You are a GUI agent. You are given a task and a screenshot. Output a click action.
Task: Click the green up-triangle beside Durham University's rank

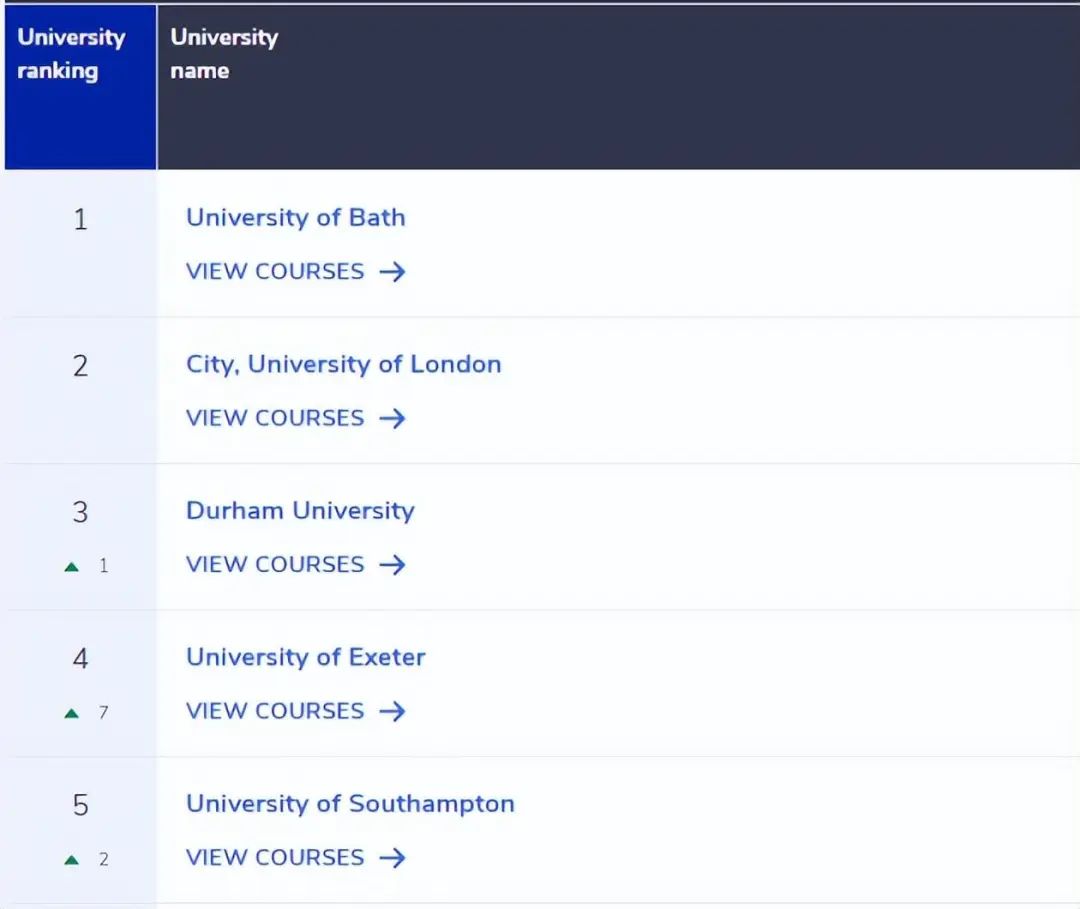(x=71, y=564)
